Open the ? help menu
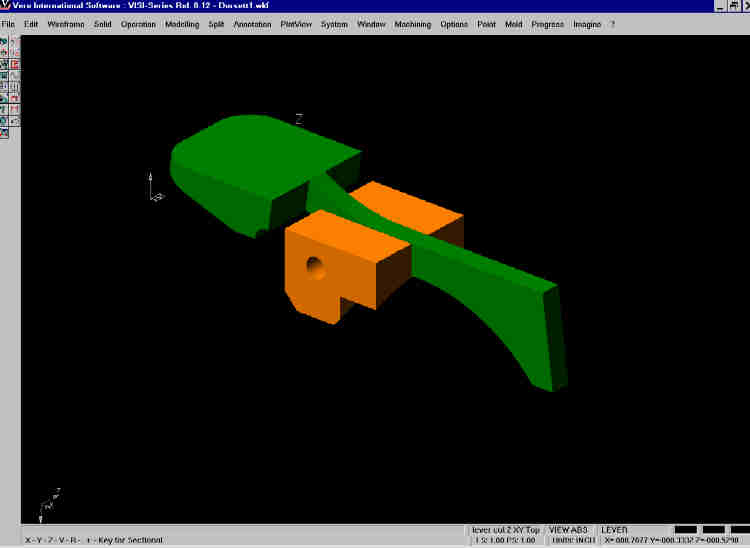This screenshot has height=548, width=750. (x=612, y=24)
